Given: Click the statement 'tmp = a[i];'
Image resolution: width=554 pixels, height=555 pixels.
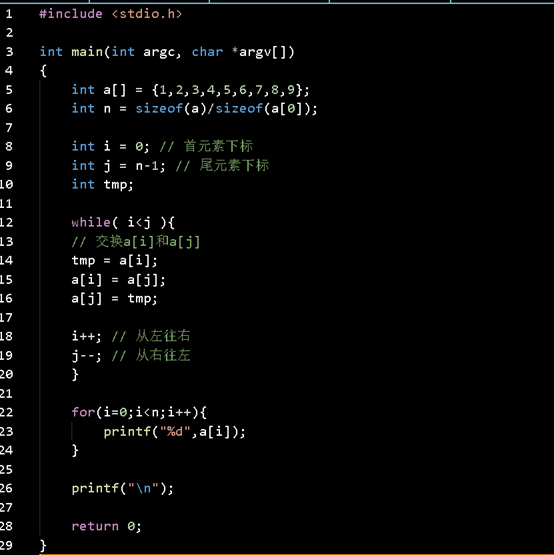Looking at the screenshot, I should coord(114,261).
